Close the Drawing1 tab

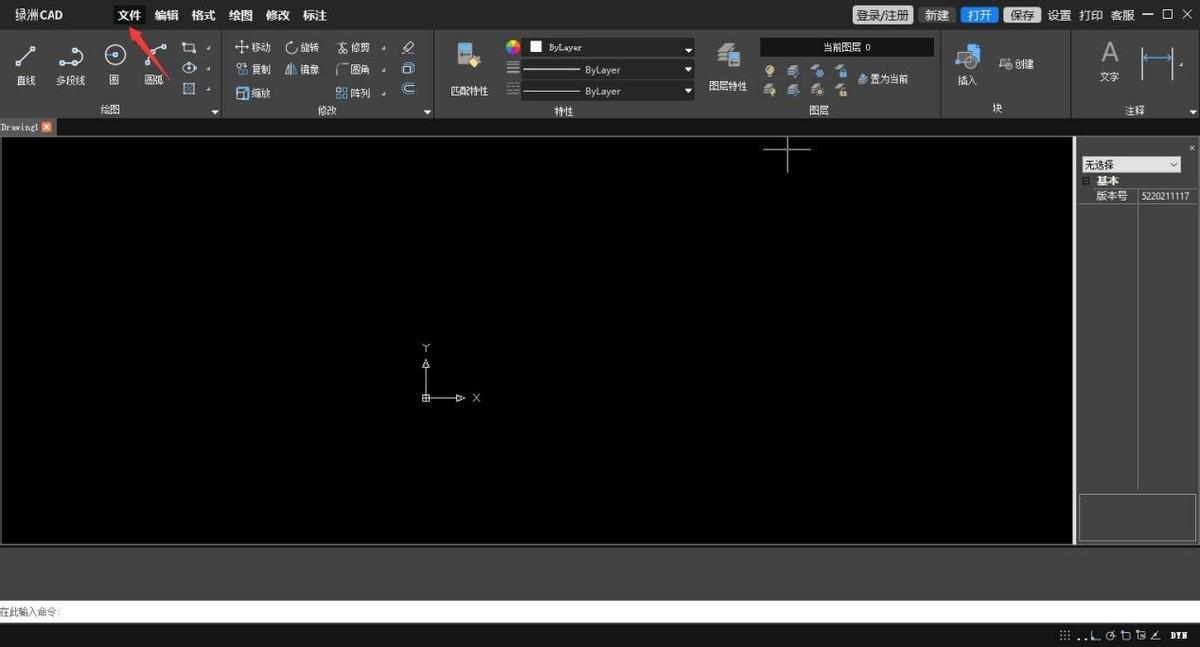click(x=46, y=127)
